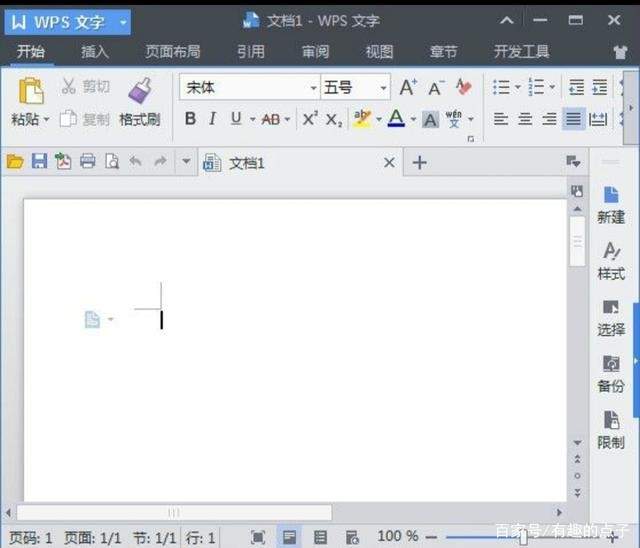Switch to 审阅 (Review) tab
Screen dimensions: 640x548
pyautogui.click(x=315, y=52)
